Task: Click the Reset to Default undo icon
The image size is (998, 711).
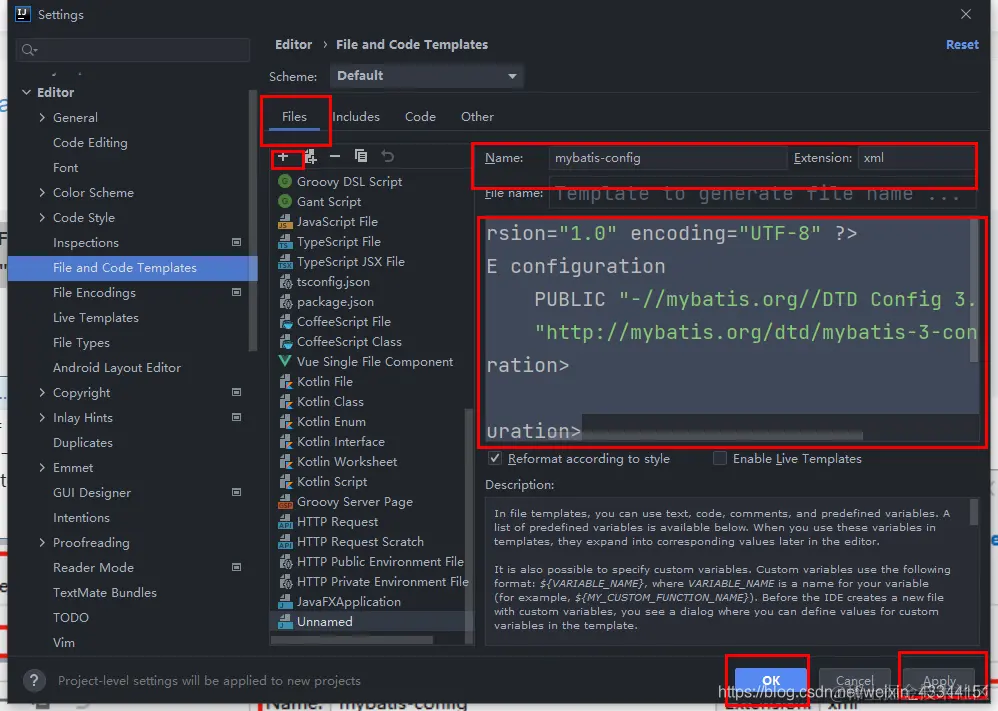Action: pos(388,156)
